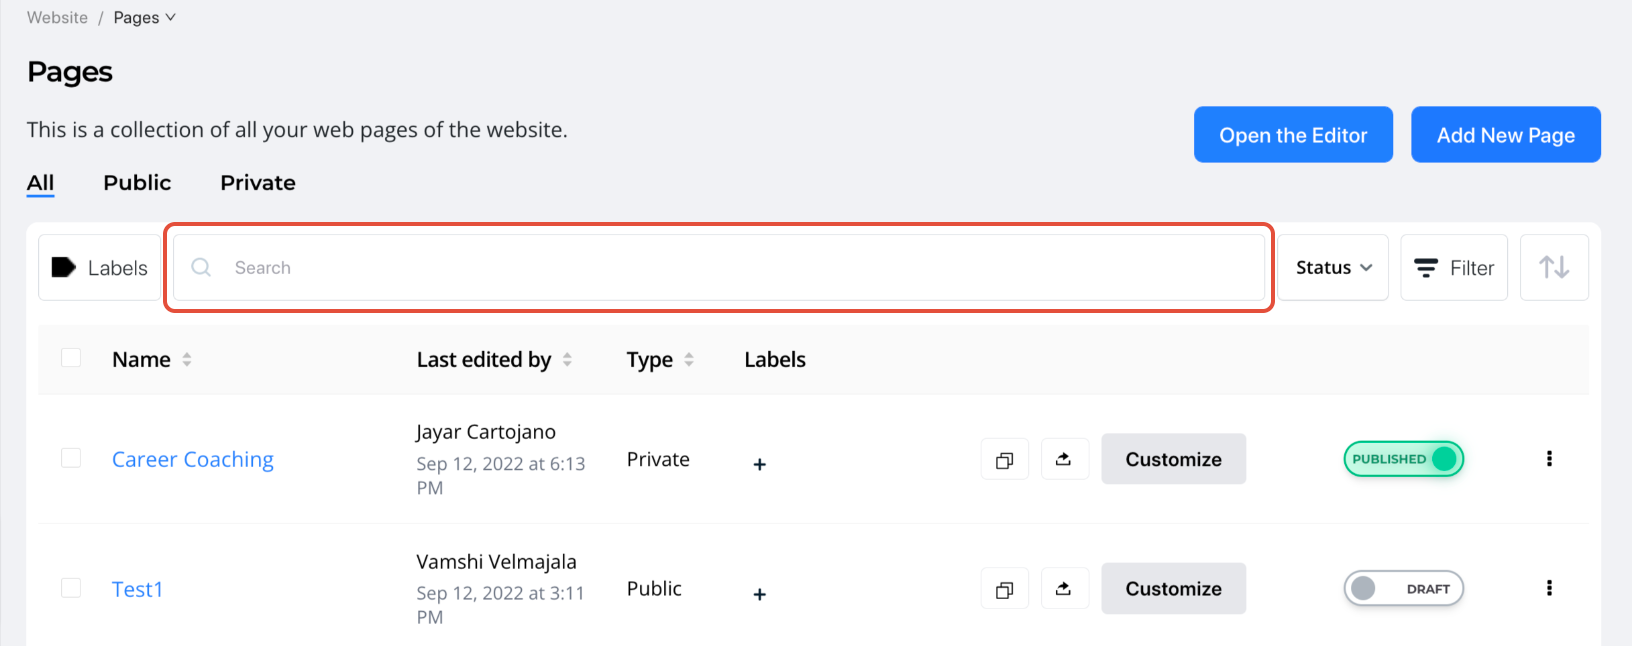Click the editor name Jayar Cartojano
1632x646 pixels.
(486, 432)
